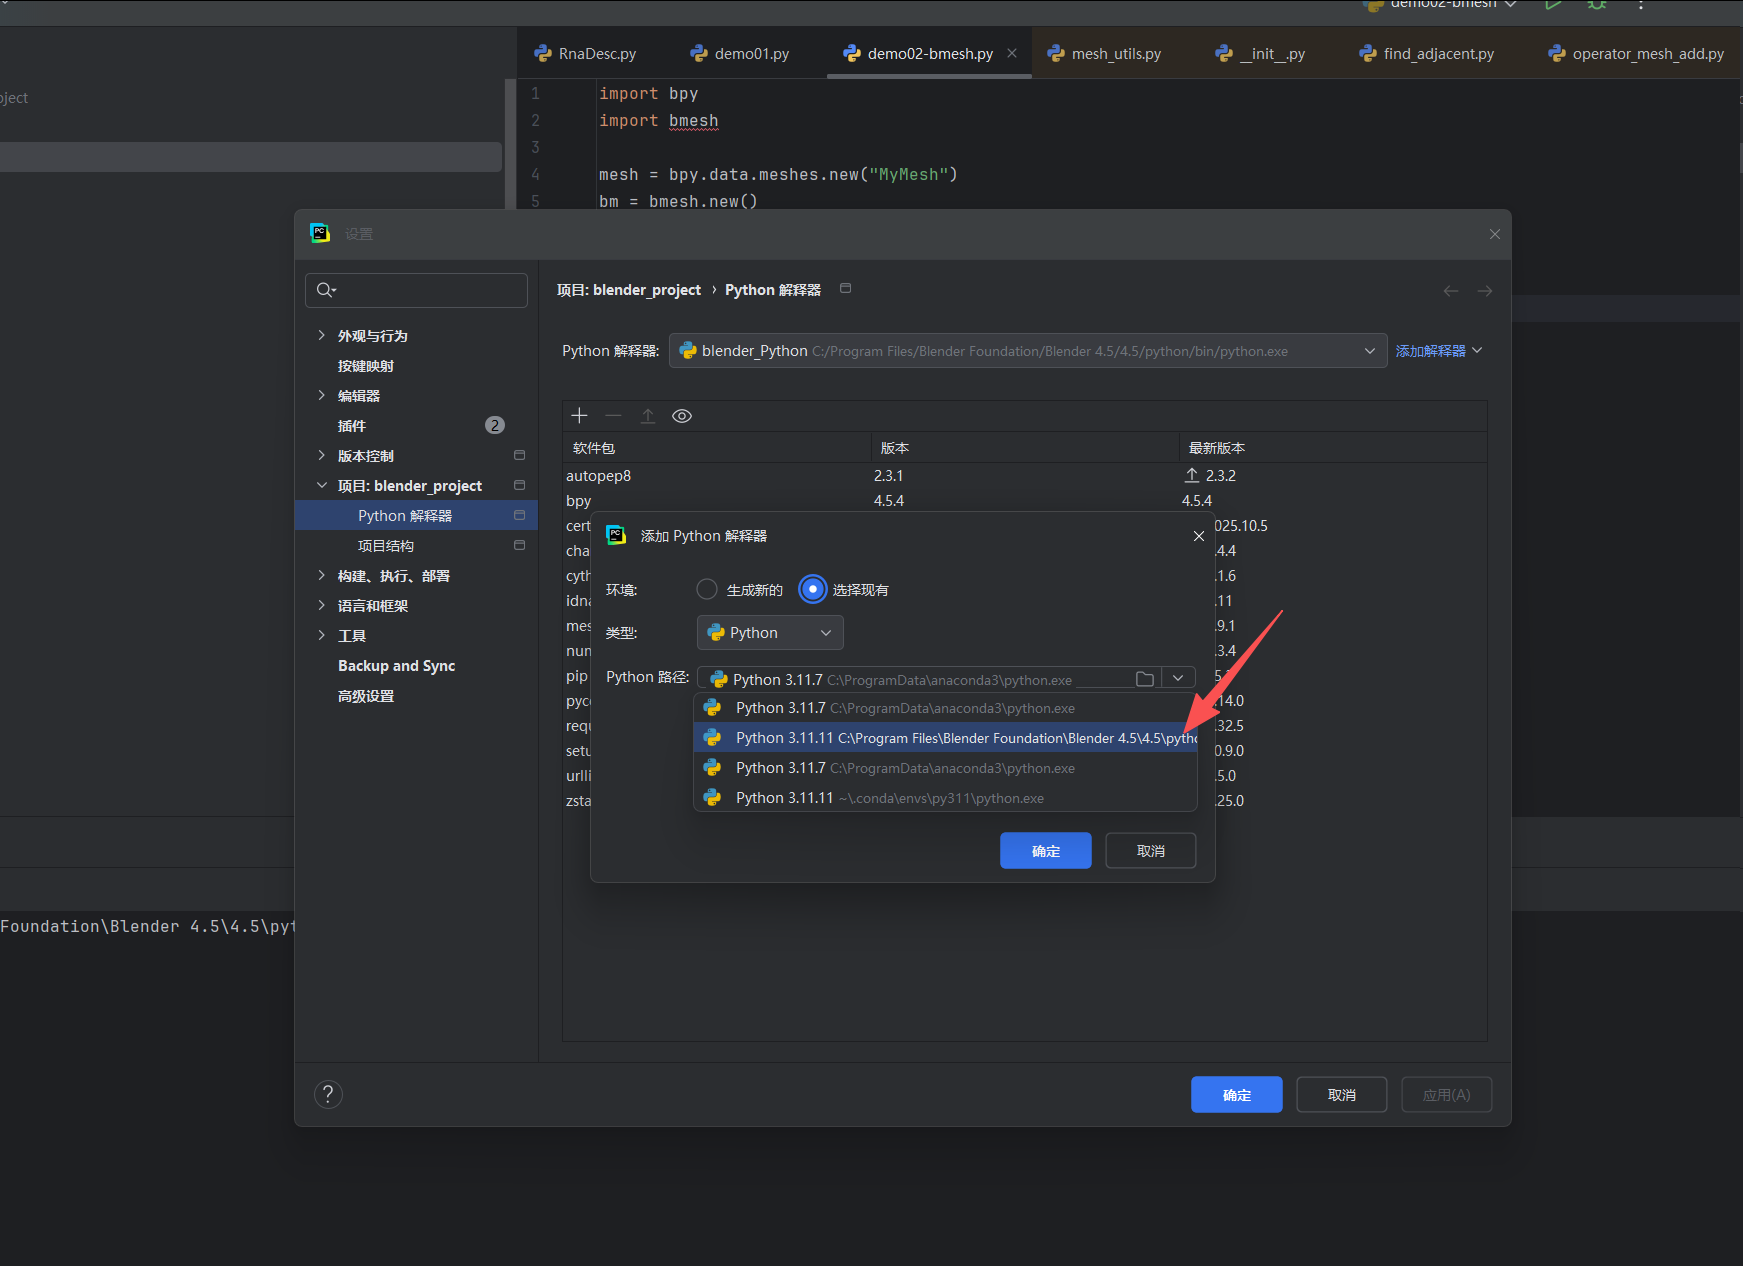1743x1266 pixels.
Task: Click 确定 in the settings dialog footer
Action: click(1237, 1095)
